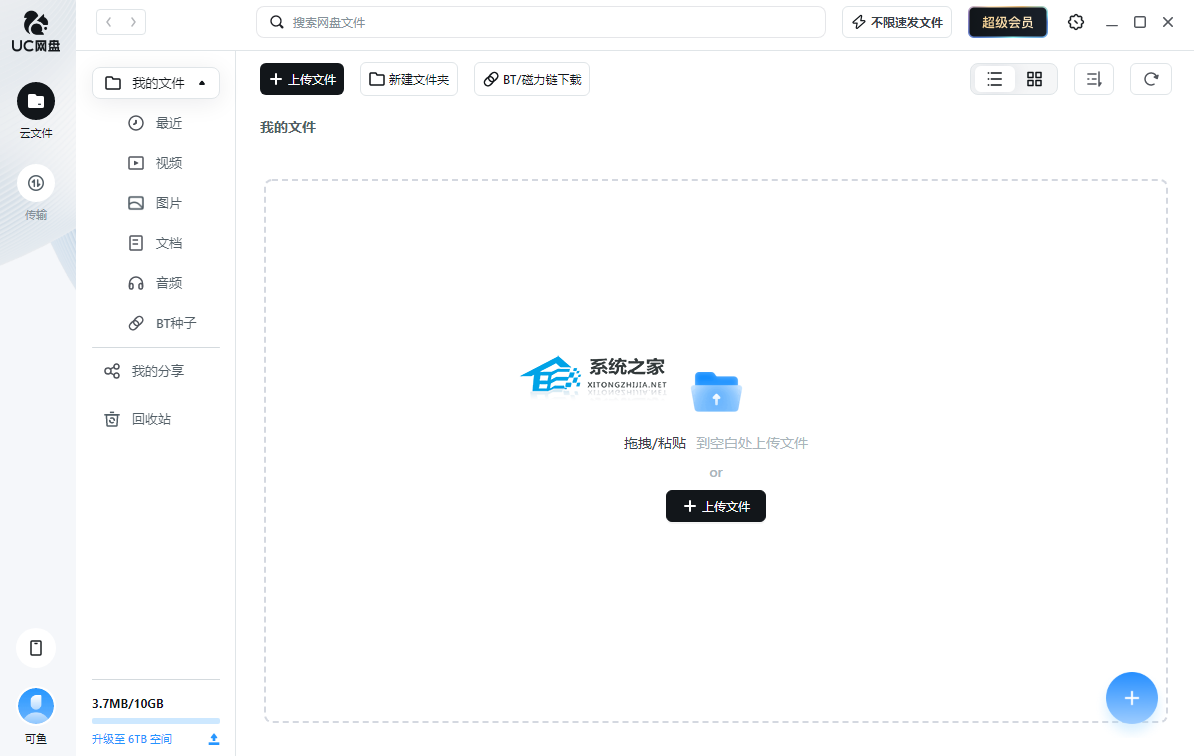Click the upgrade space upload arrow icon
The height and width of the screenshot is (756, 1194).
click(214, 739)
